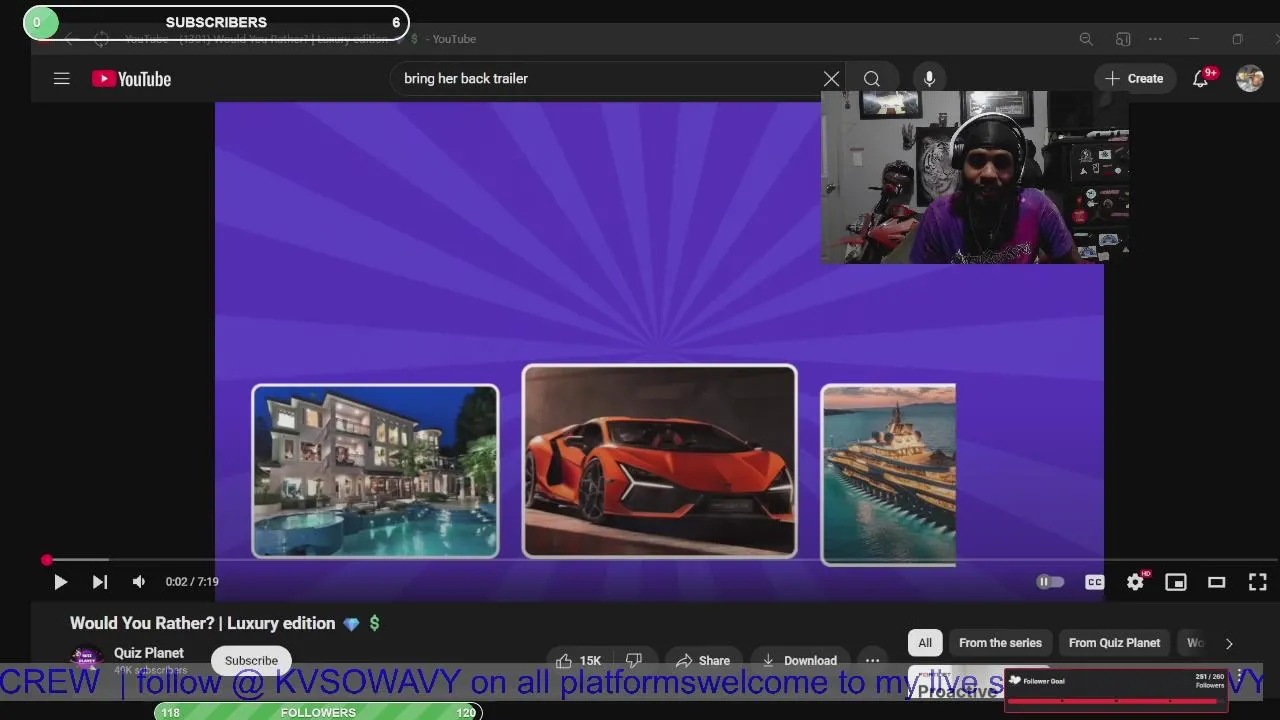Toggle autoplay switch in player
Image resolution: width=1280 pixels, height=720 pixels.
[x=1050, y=581]
